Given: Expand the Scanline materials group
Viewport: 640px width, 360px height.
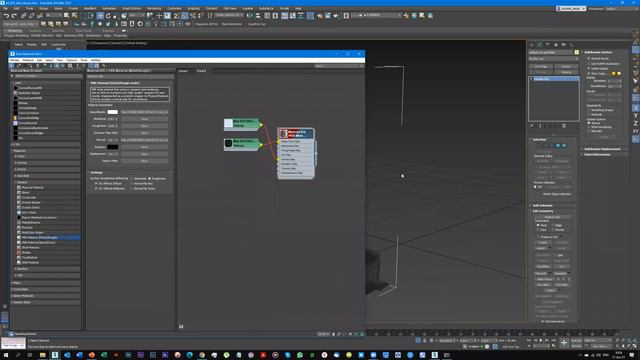Looking at the screenshot, I should coord(46,269).
